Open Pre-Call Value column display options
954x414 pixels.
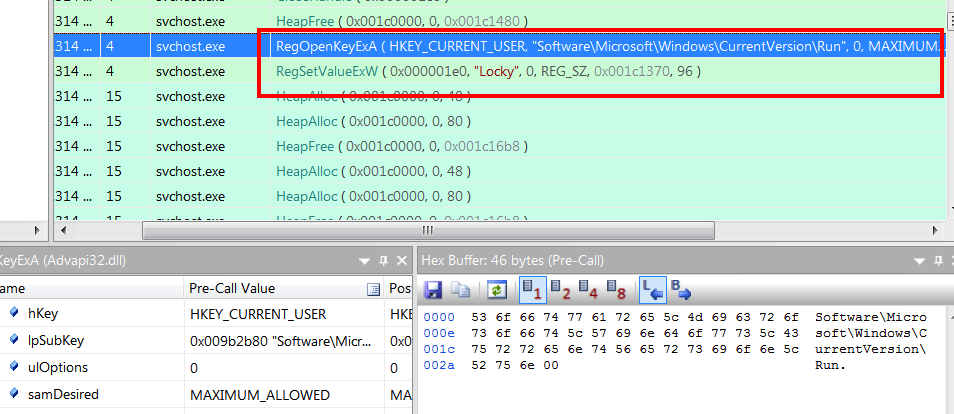tap(373, 289)
